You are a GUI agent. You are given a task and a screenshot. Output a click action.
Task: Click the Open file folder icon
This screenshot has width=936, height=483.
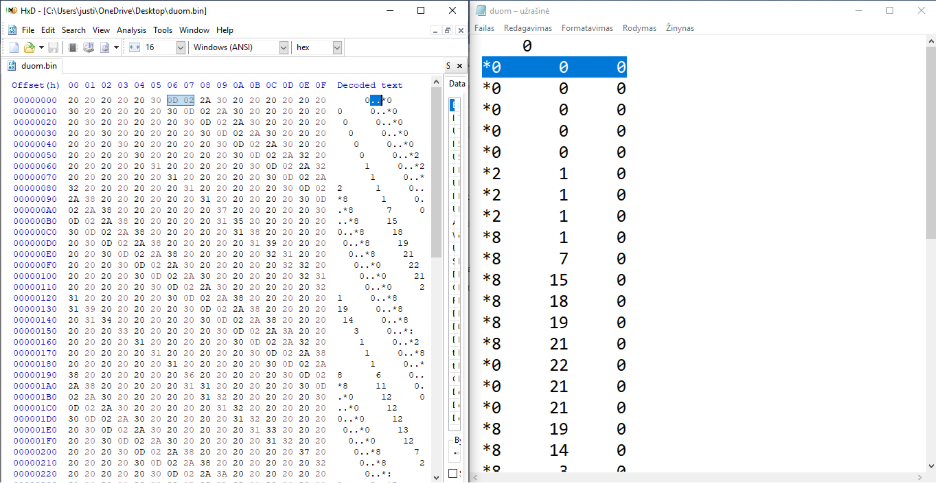(29, 47)
